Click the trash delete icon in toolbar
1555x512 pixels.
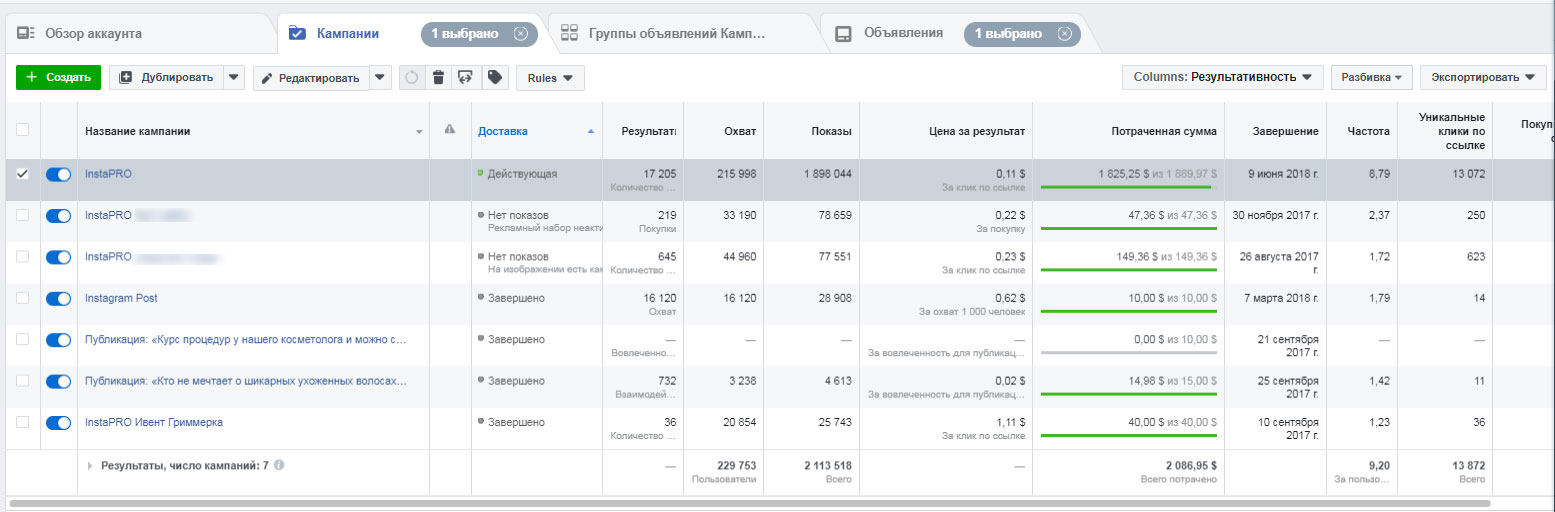pos(438,77)
